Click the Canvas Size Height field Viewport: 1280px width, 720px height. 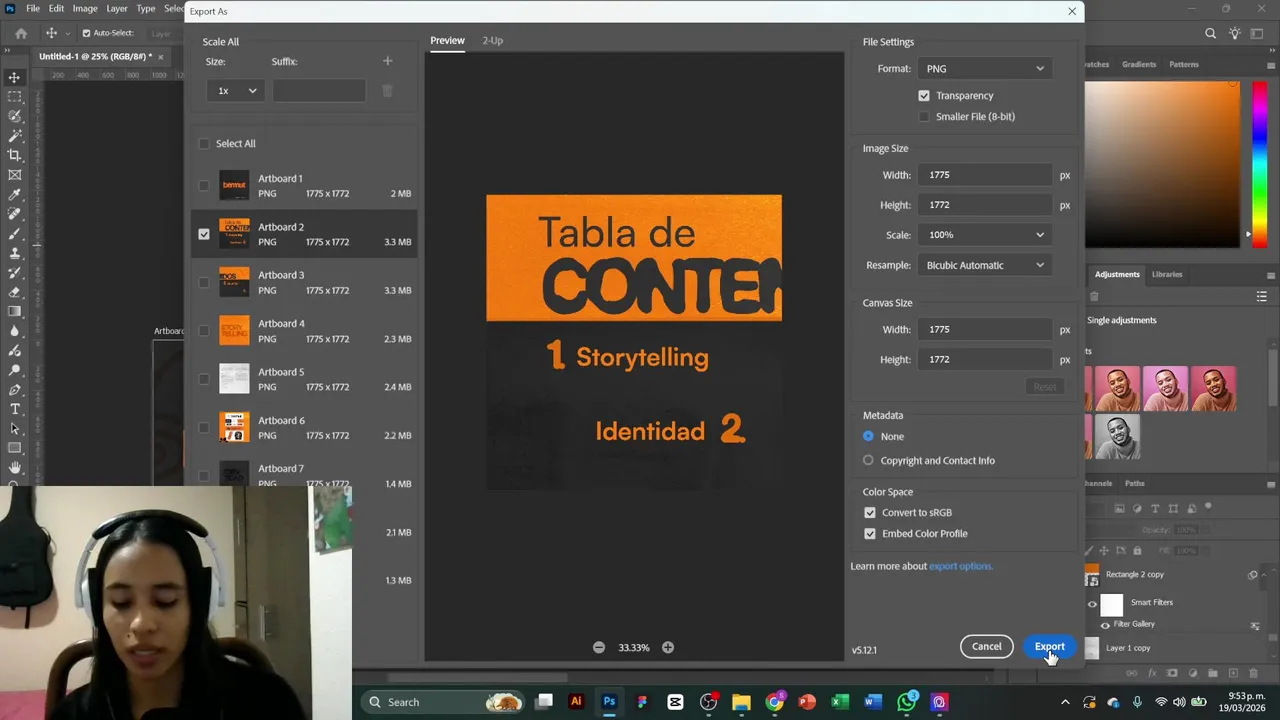pyautogui.click(x=985, y=360)
